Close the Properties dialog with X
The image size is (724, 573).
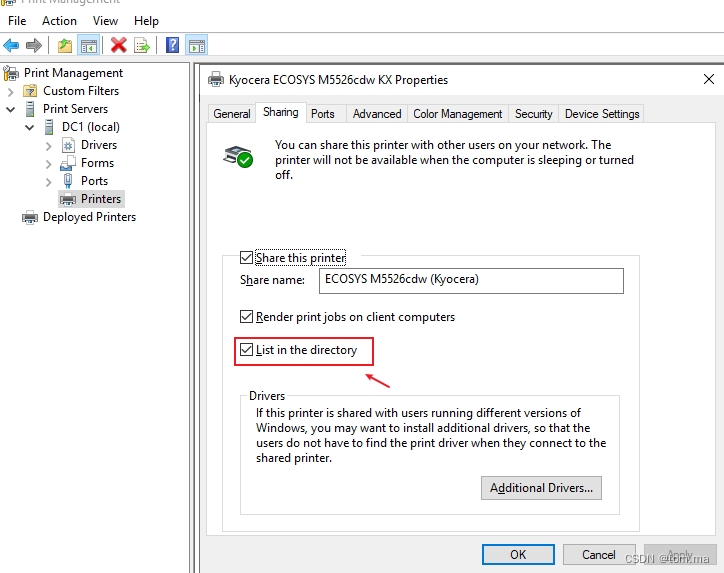(709, 79)
